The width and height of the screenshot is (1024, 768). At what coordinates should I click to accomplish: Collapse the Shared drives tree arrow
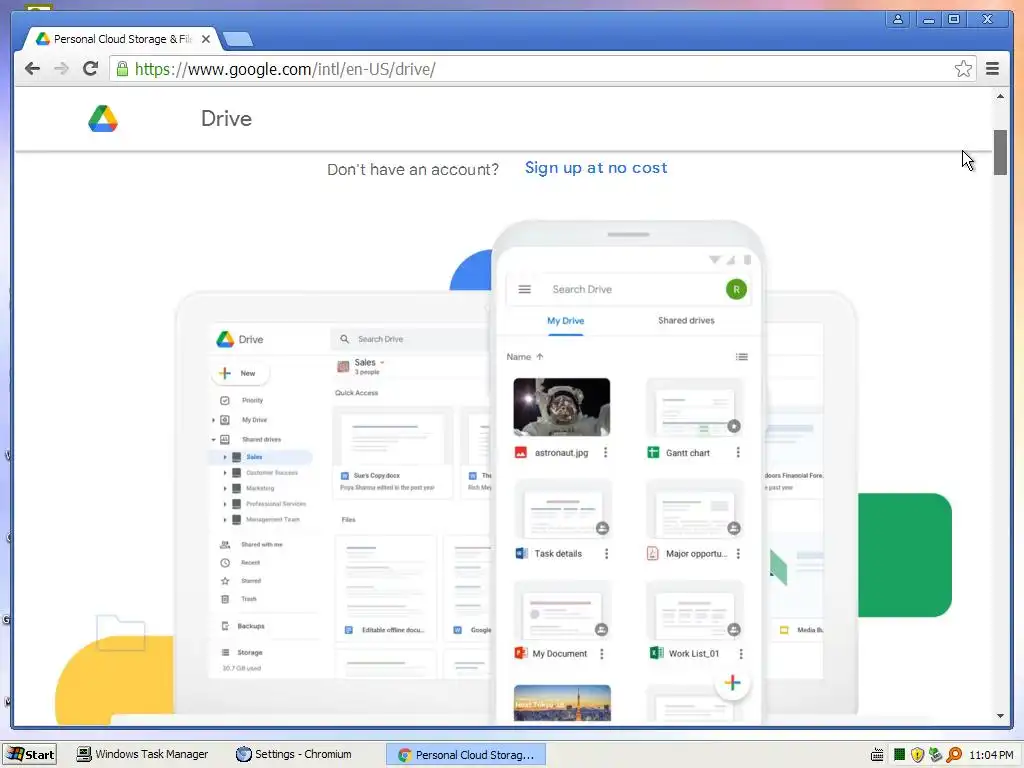click(214, 440)
